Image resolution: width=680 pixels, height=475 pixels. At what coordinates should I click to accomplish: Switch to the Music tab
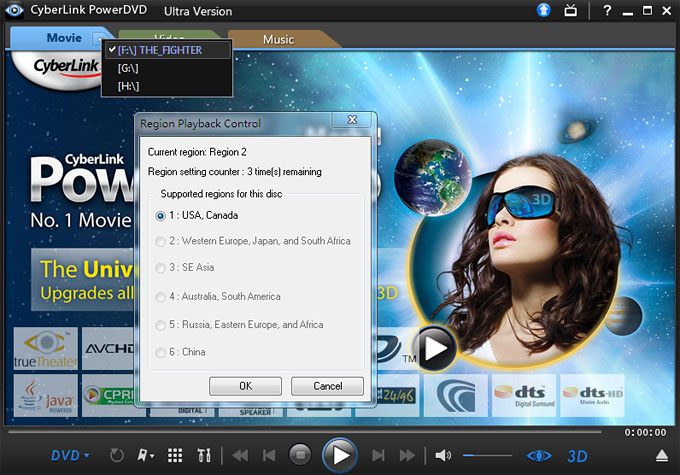[278, 39]
